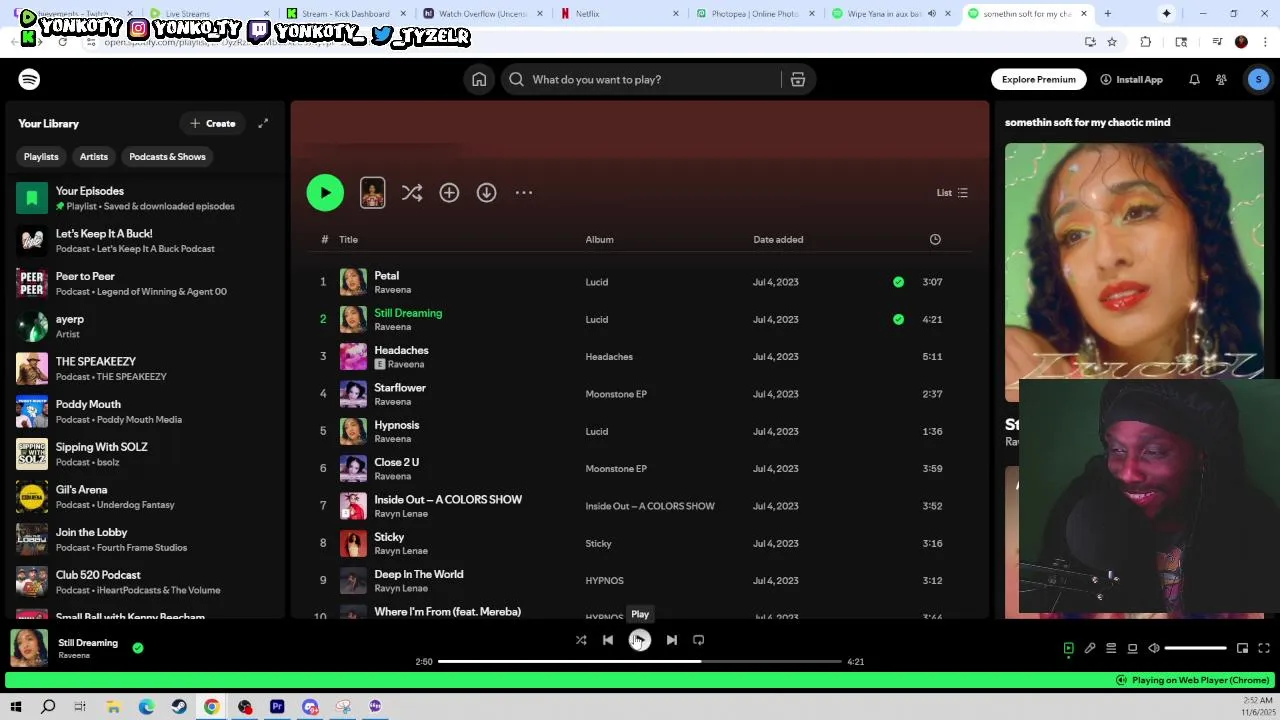The height and width of the screenshot is (720, 1280).
Task: Filter library by Playlists
Action: click(x=41, y=156)
